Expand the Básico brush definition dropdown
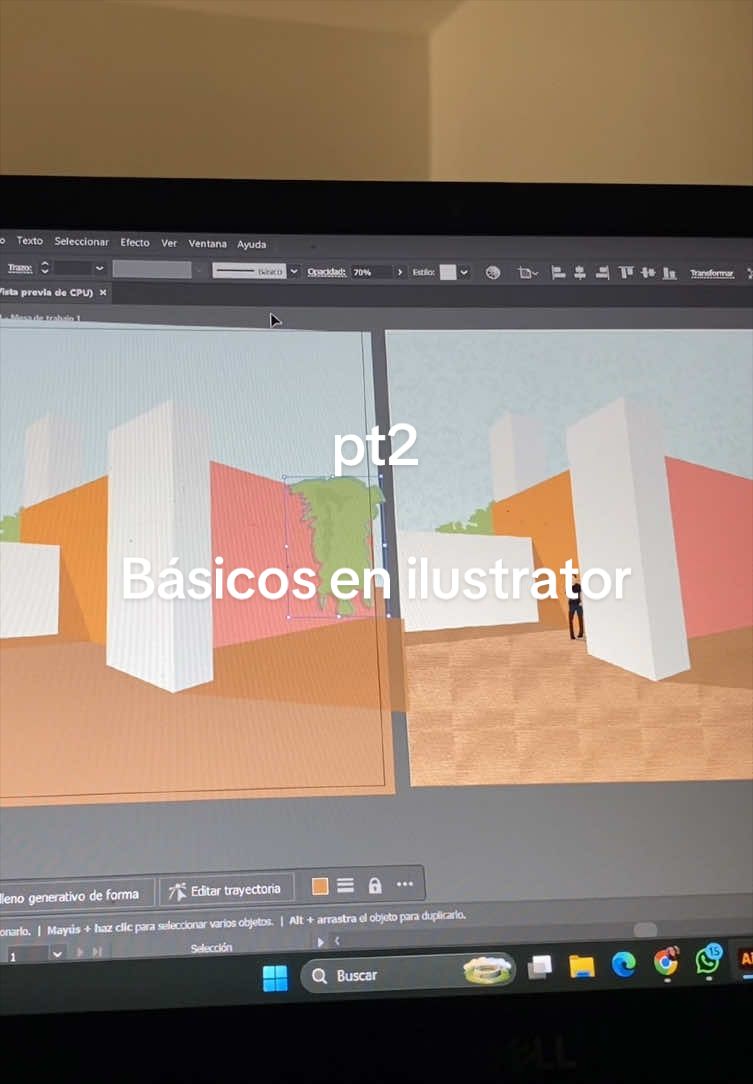This screenshot has width=753, height=1084. [x=294, y=271]
